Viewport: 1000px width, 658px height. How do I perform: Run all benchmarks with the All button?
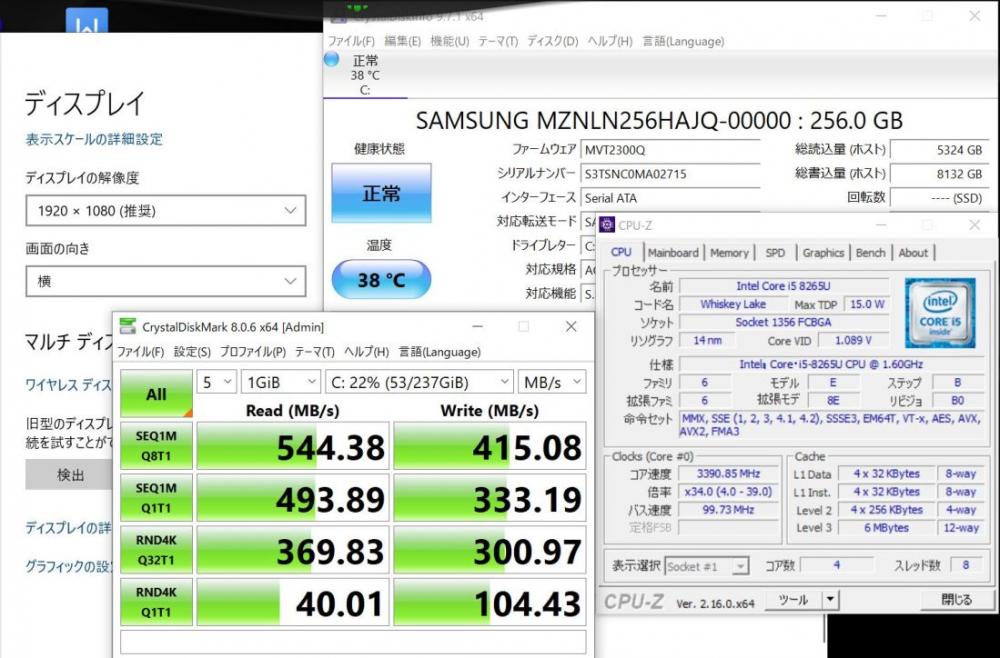click(156, 394)
